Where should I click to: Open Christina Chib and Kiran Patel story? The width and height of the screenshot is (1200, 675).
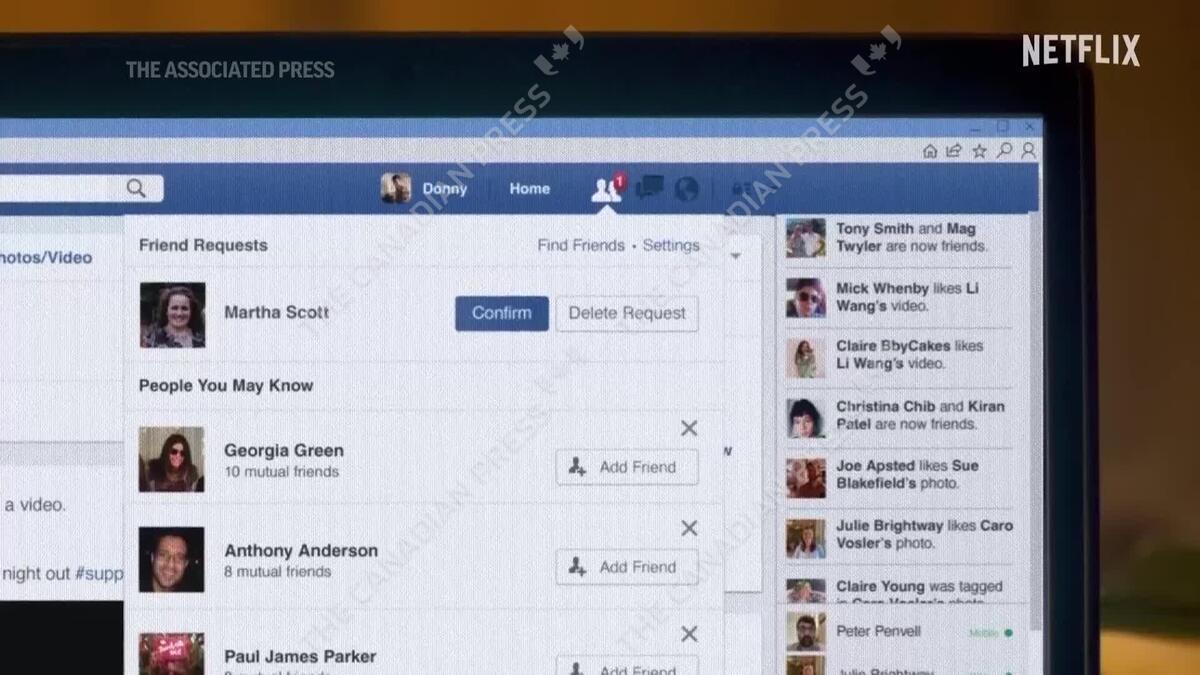pos(921,415)
